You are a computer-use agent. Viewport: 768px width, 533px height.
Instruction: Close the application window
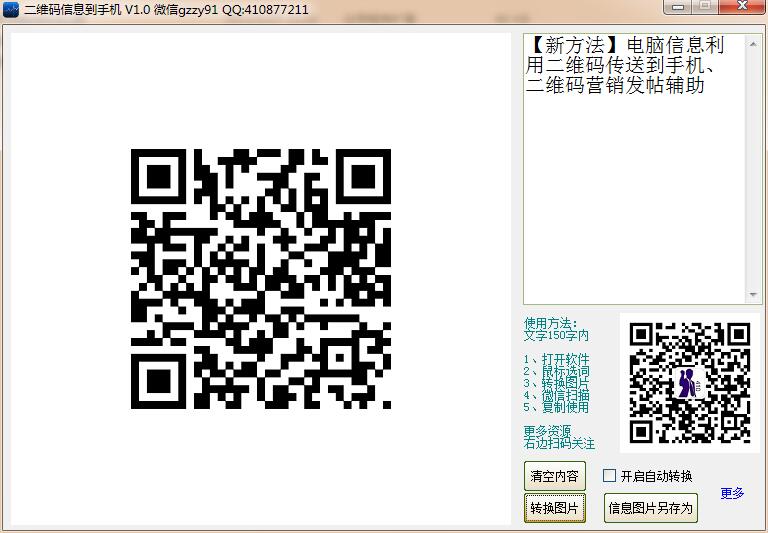tap(743, 7)
